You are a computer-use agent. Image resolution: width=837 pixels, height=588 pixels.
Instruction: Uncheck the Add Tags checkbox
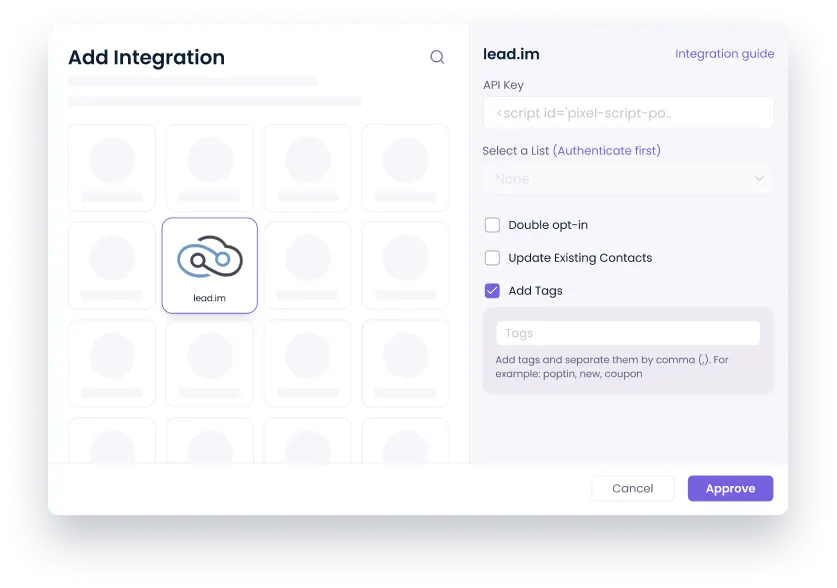tap(492, 291)
